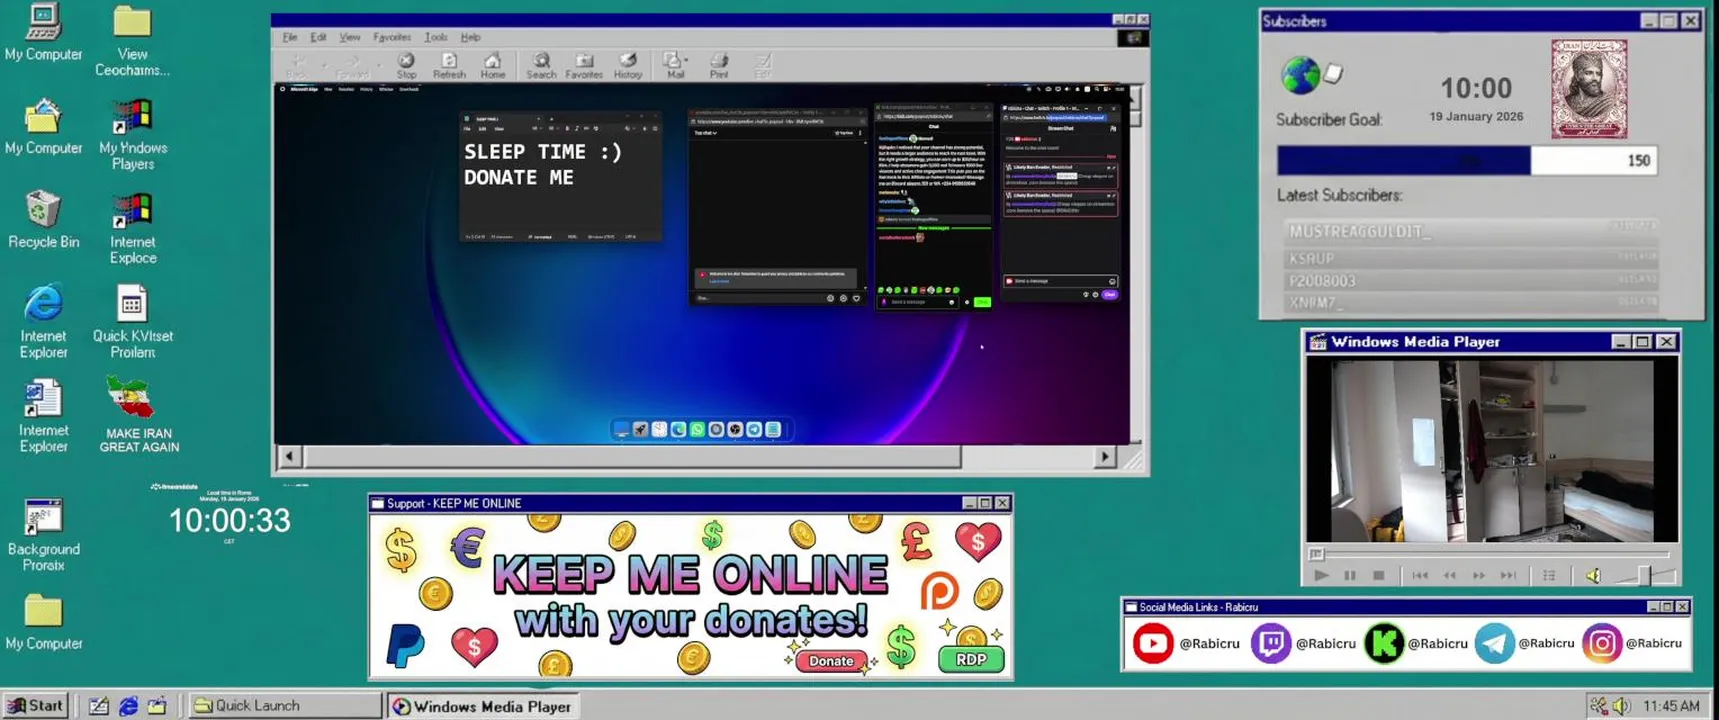Pause Windows Media Player playback

click(x=1350, y=575)
